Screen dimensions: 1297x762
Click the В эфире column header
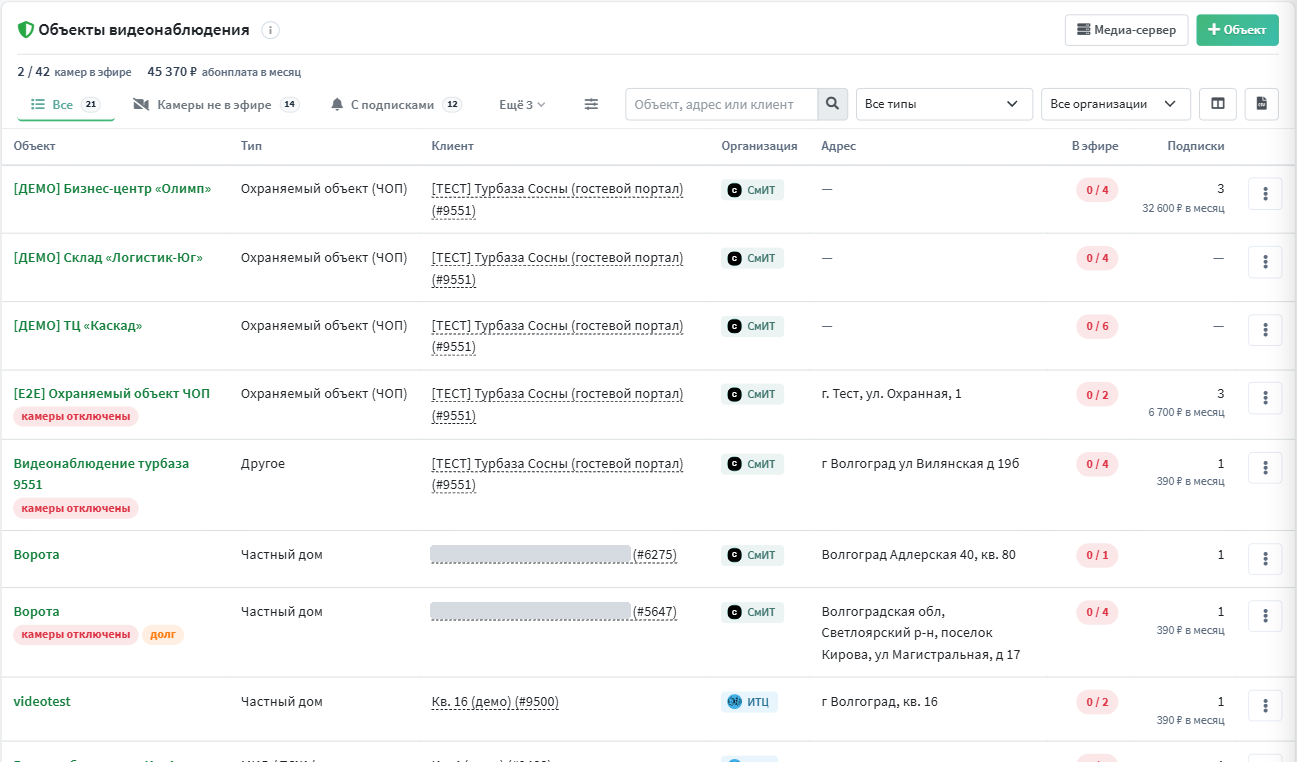(1095, 146)
